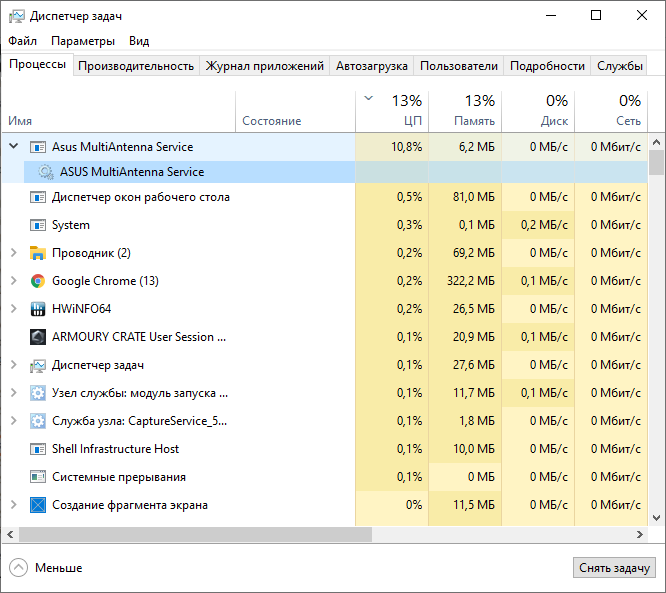The height and width of the screenshot is (593, 666).
Task: Collapse the Asus MultiAntenna Service group
Action: click(x=14, y=147)
